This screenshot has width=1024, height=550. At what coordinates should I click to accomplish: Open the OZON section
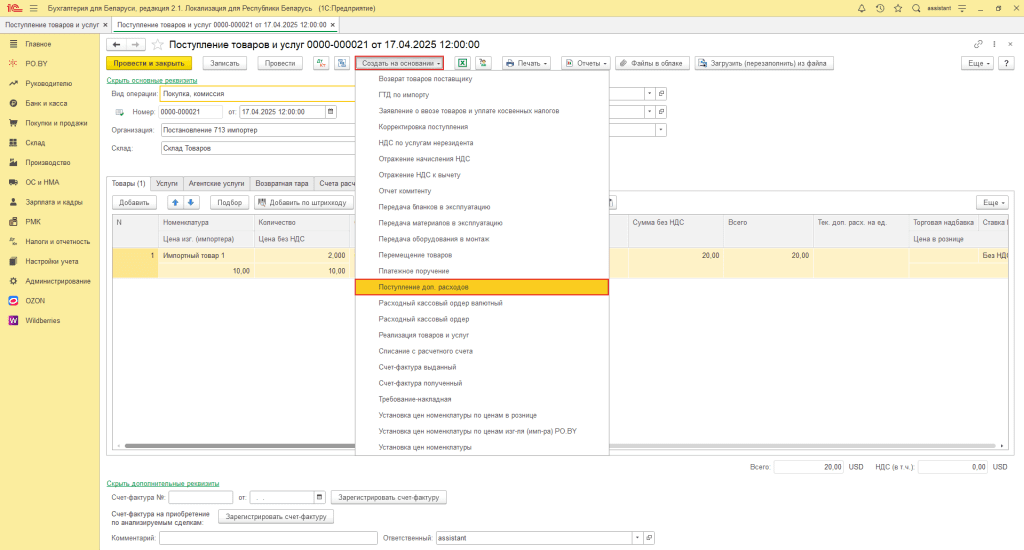pyautogui.click(x=35, y=300)
